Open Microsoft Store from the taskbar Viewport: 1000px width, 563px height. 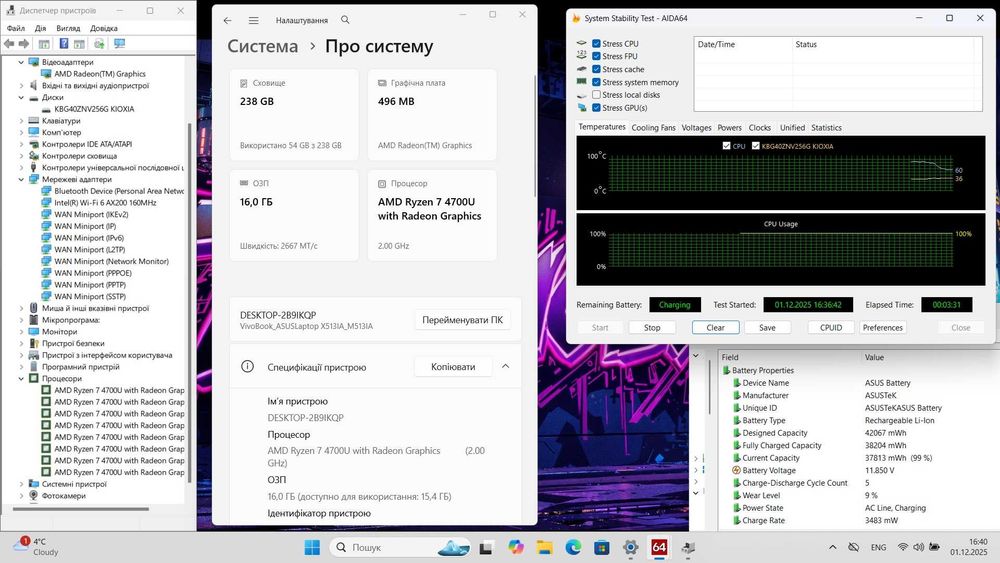coord(601,547)
